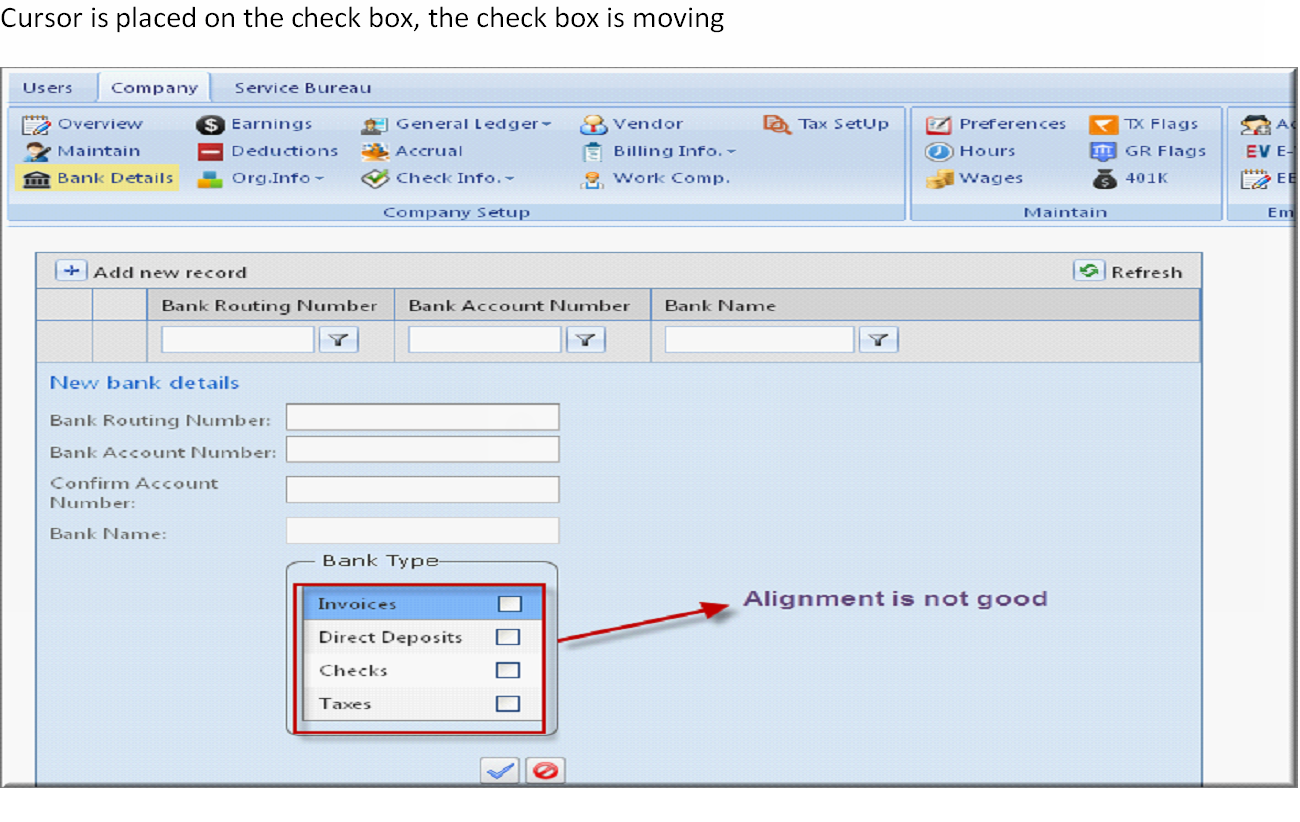Viewport: 1300px width, 822px height.
Task: Click the blue checkmark save button
Action: 500,770
